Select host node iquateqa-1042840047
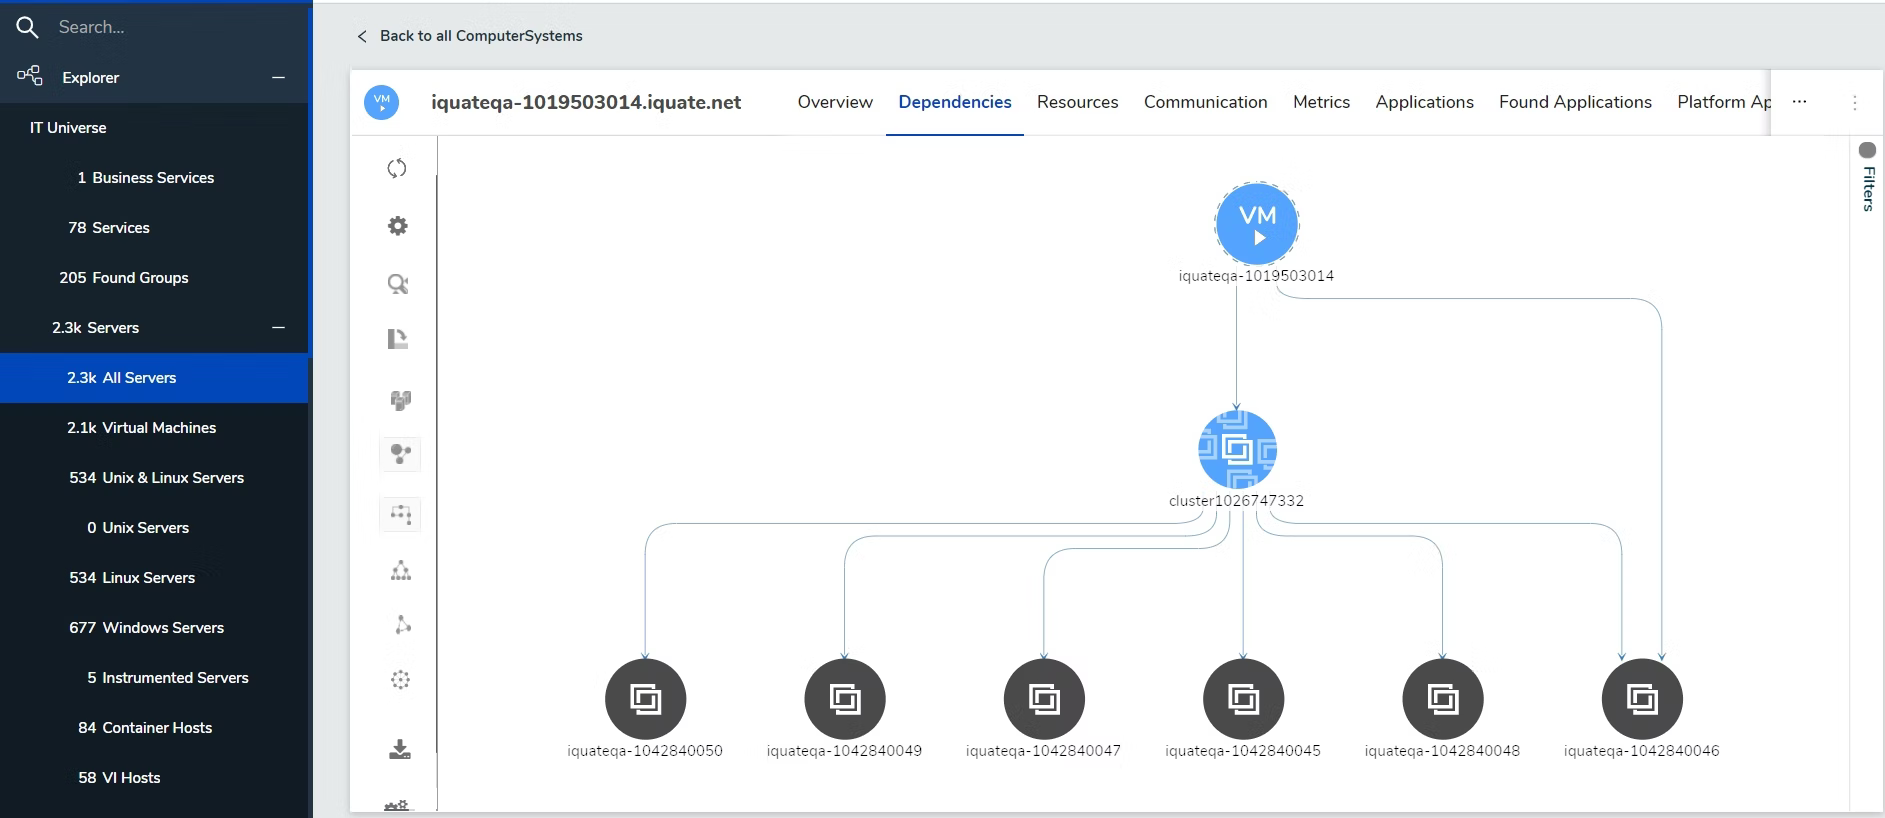 (1044, 699)
